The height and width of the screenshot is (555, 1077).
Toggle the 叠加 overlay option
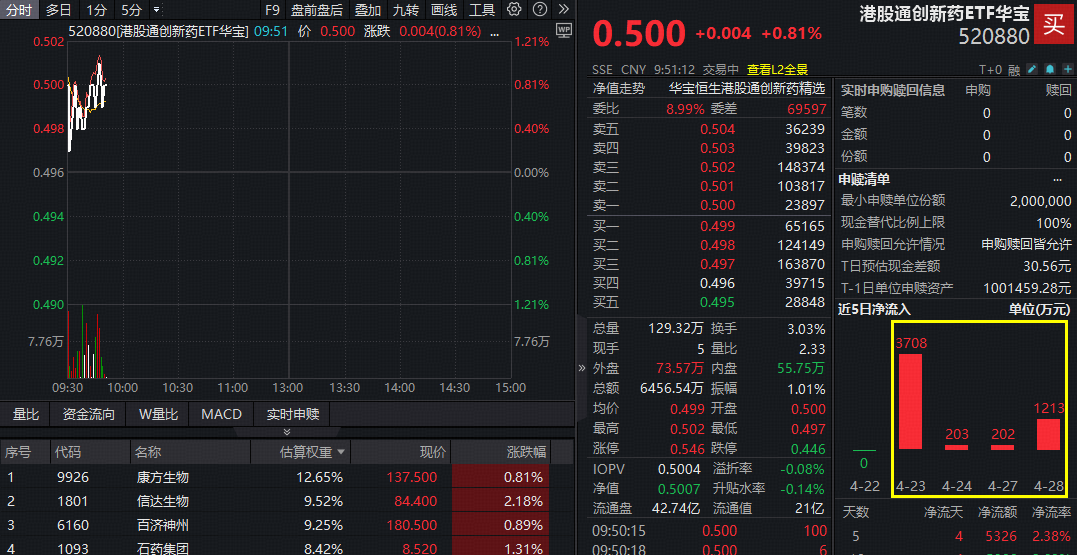(368, 10)
